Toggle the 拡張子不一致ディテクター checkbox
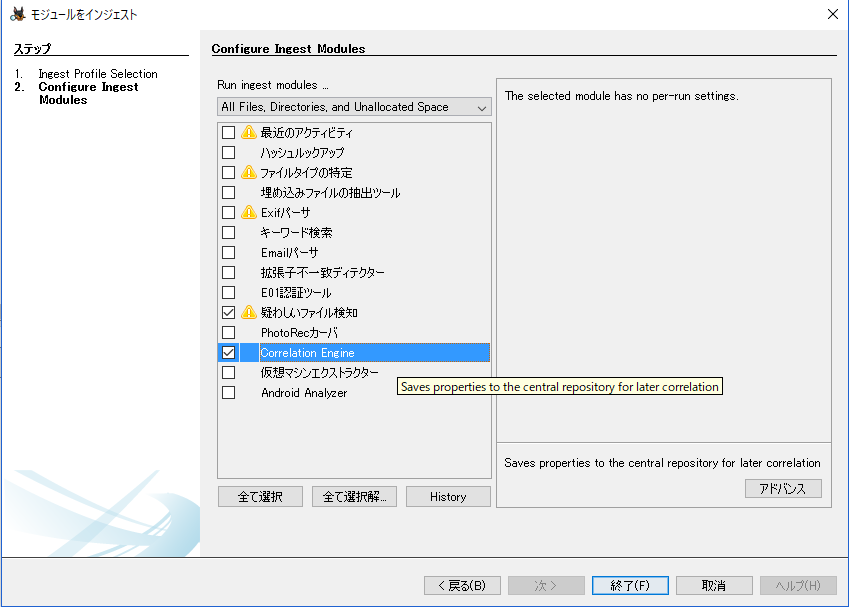Viewport: 849px width, 607px height. 228,273
